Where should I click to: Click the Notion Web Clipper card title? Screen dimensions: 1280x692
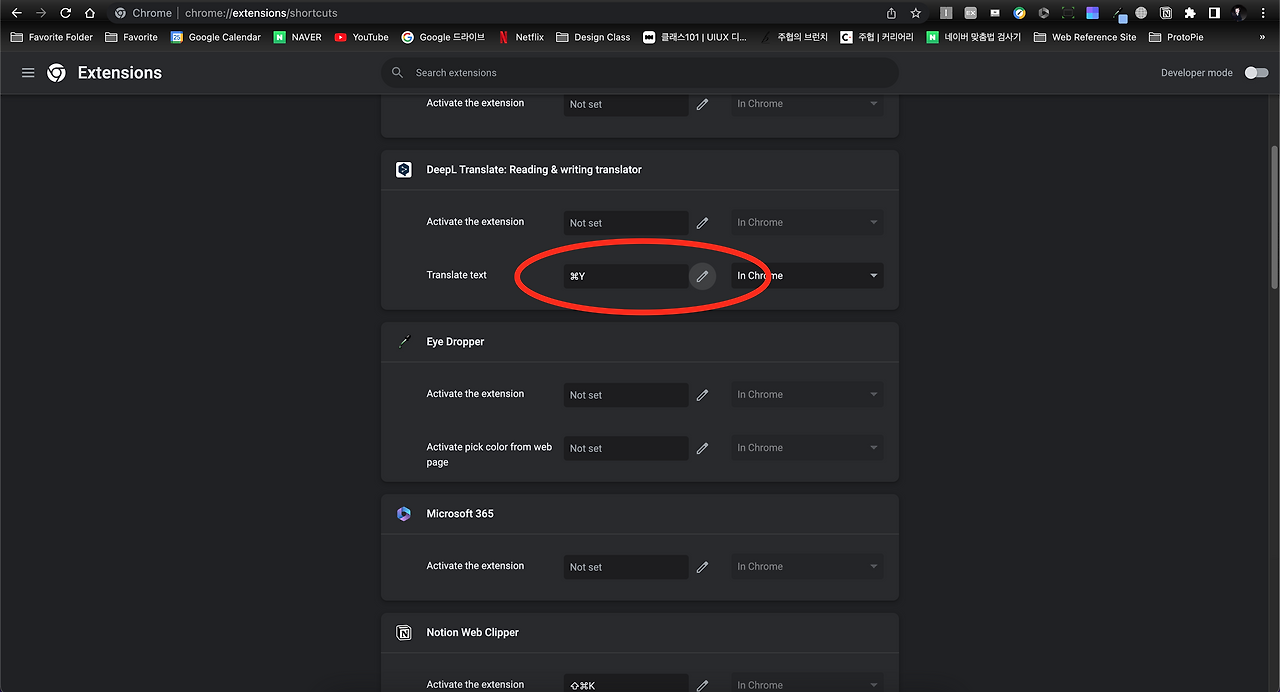point(472,633)
